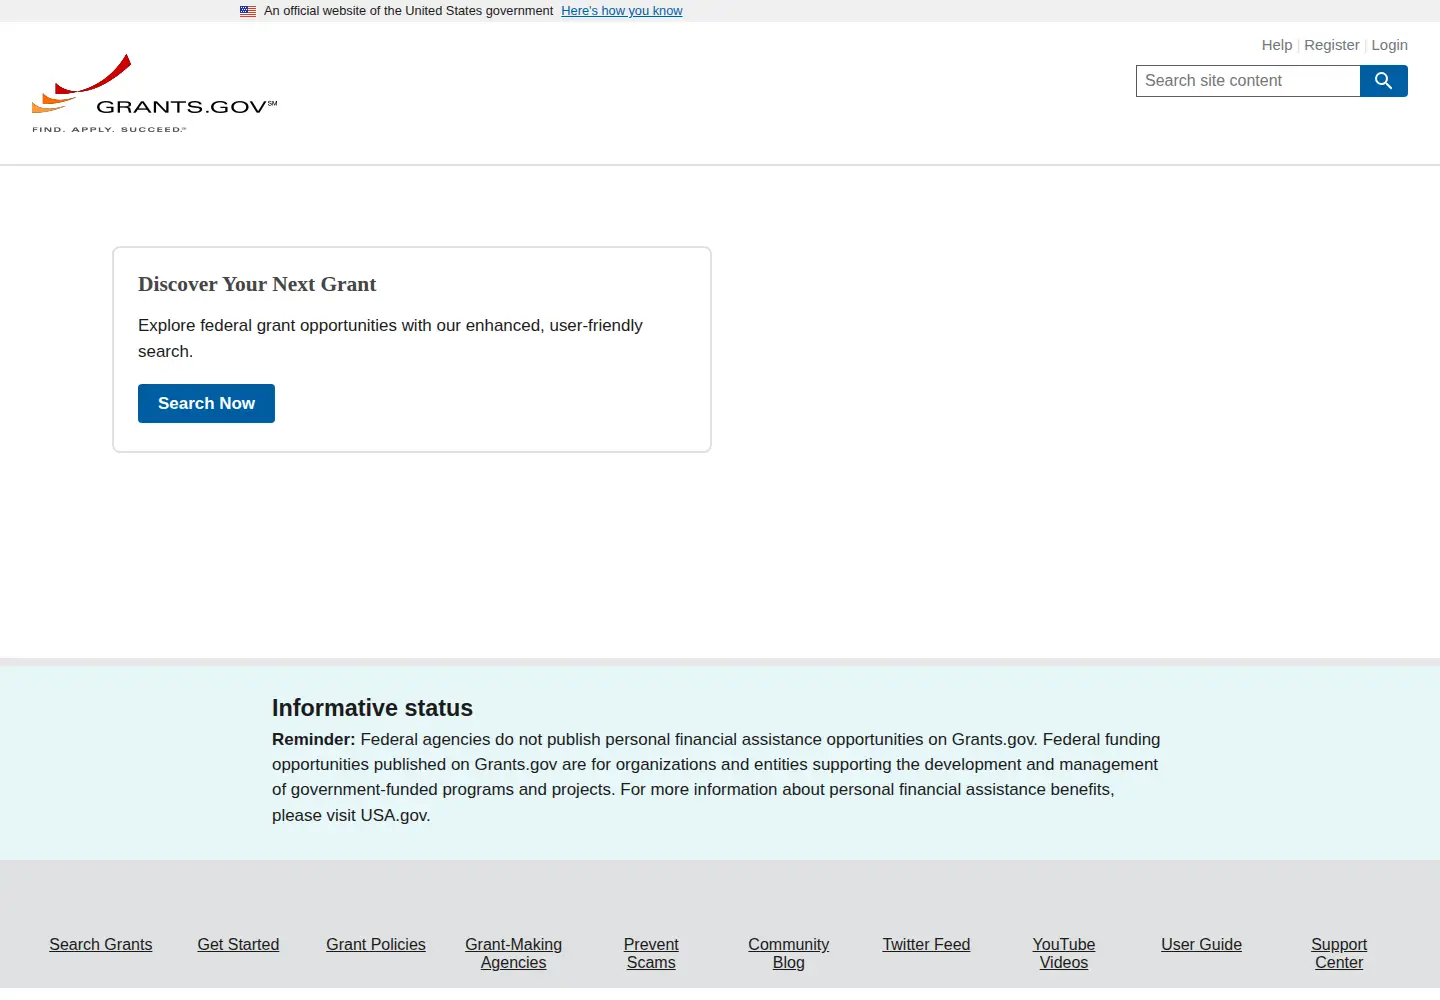Go to the Register page

coord(1331,45)
